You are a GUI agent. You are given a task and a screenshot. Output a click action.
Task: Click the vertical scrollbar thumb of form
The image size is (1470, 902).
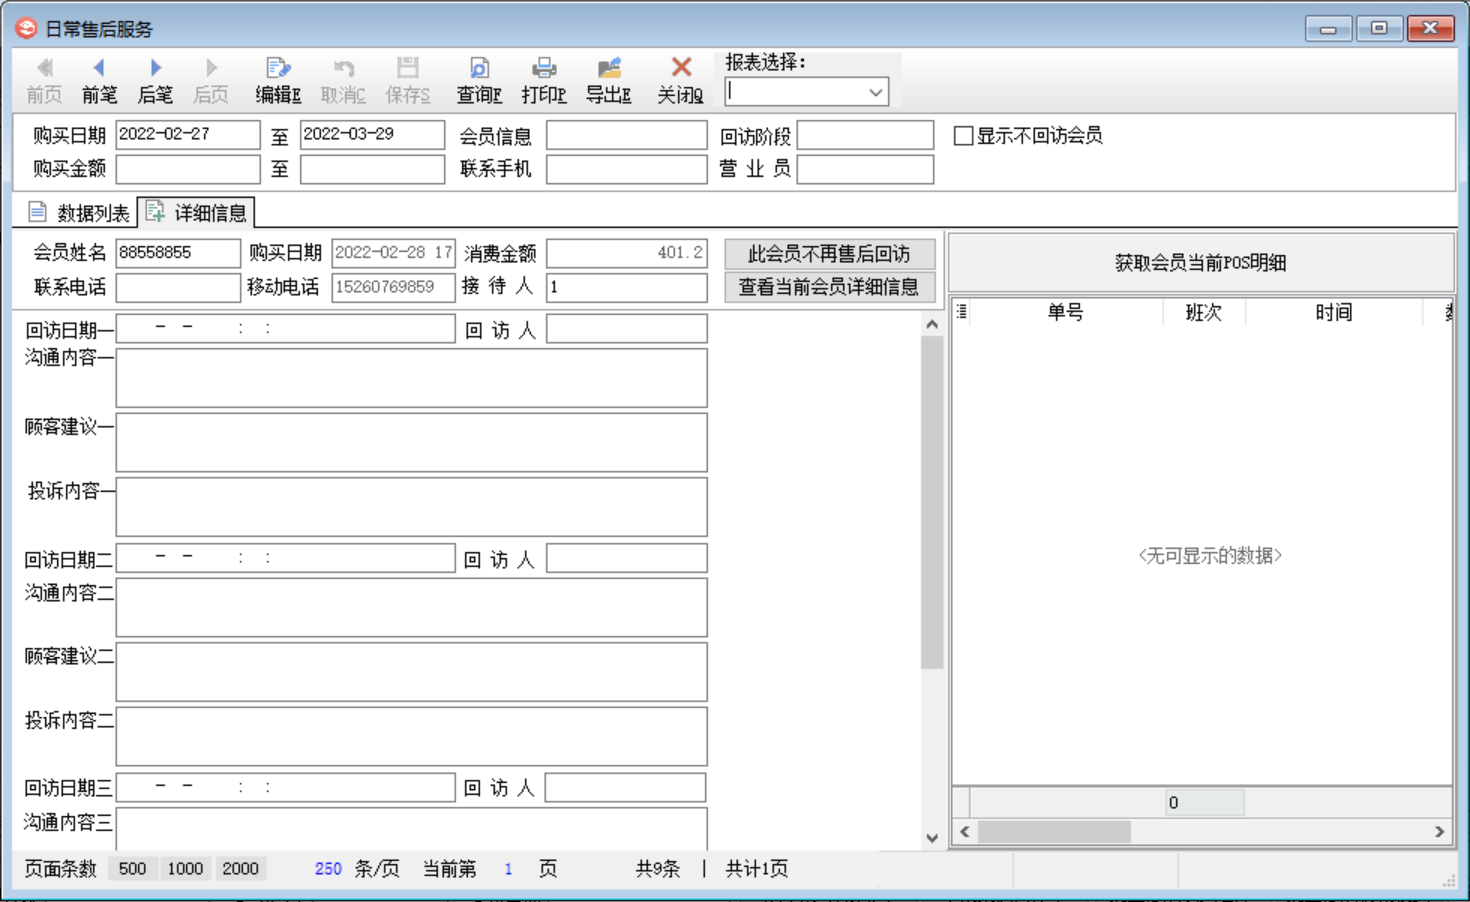point(932,502)
